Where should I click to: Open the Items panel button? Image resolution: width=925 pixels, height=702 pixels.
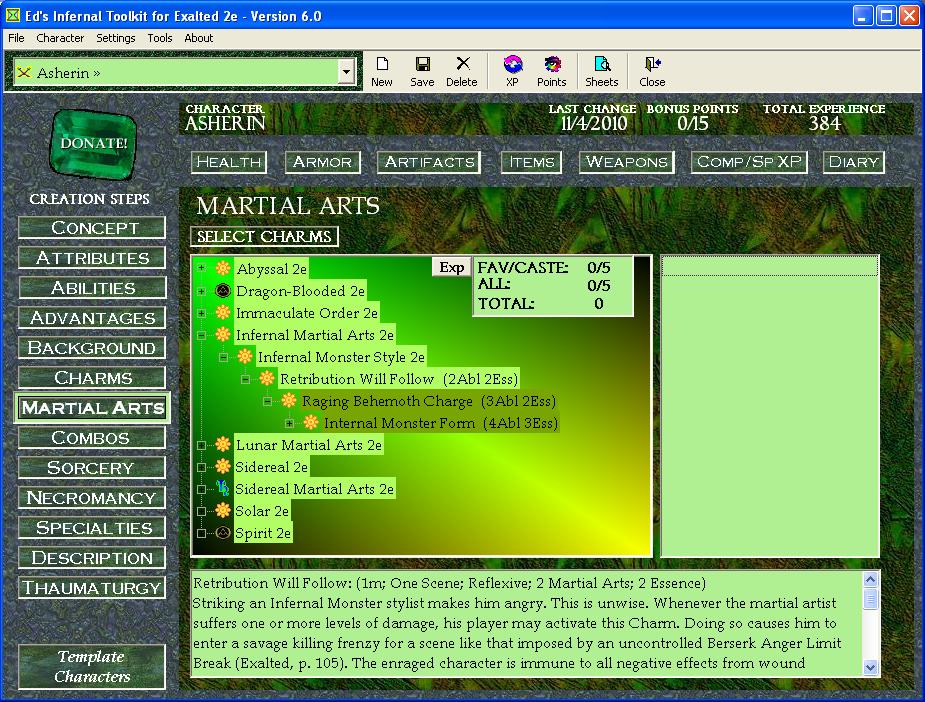point(532,162)
